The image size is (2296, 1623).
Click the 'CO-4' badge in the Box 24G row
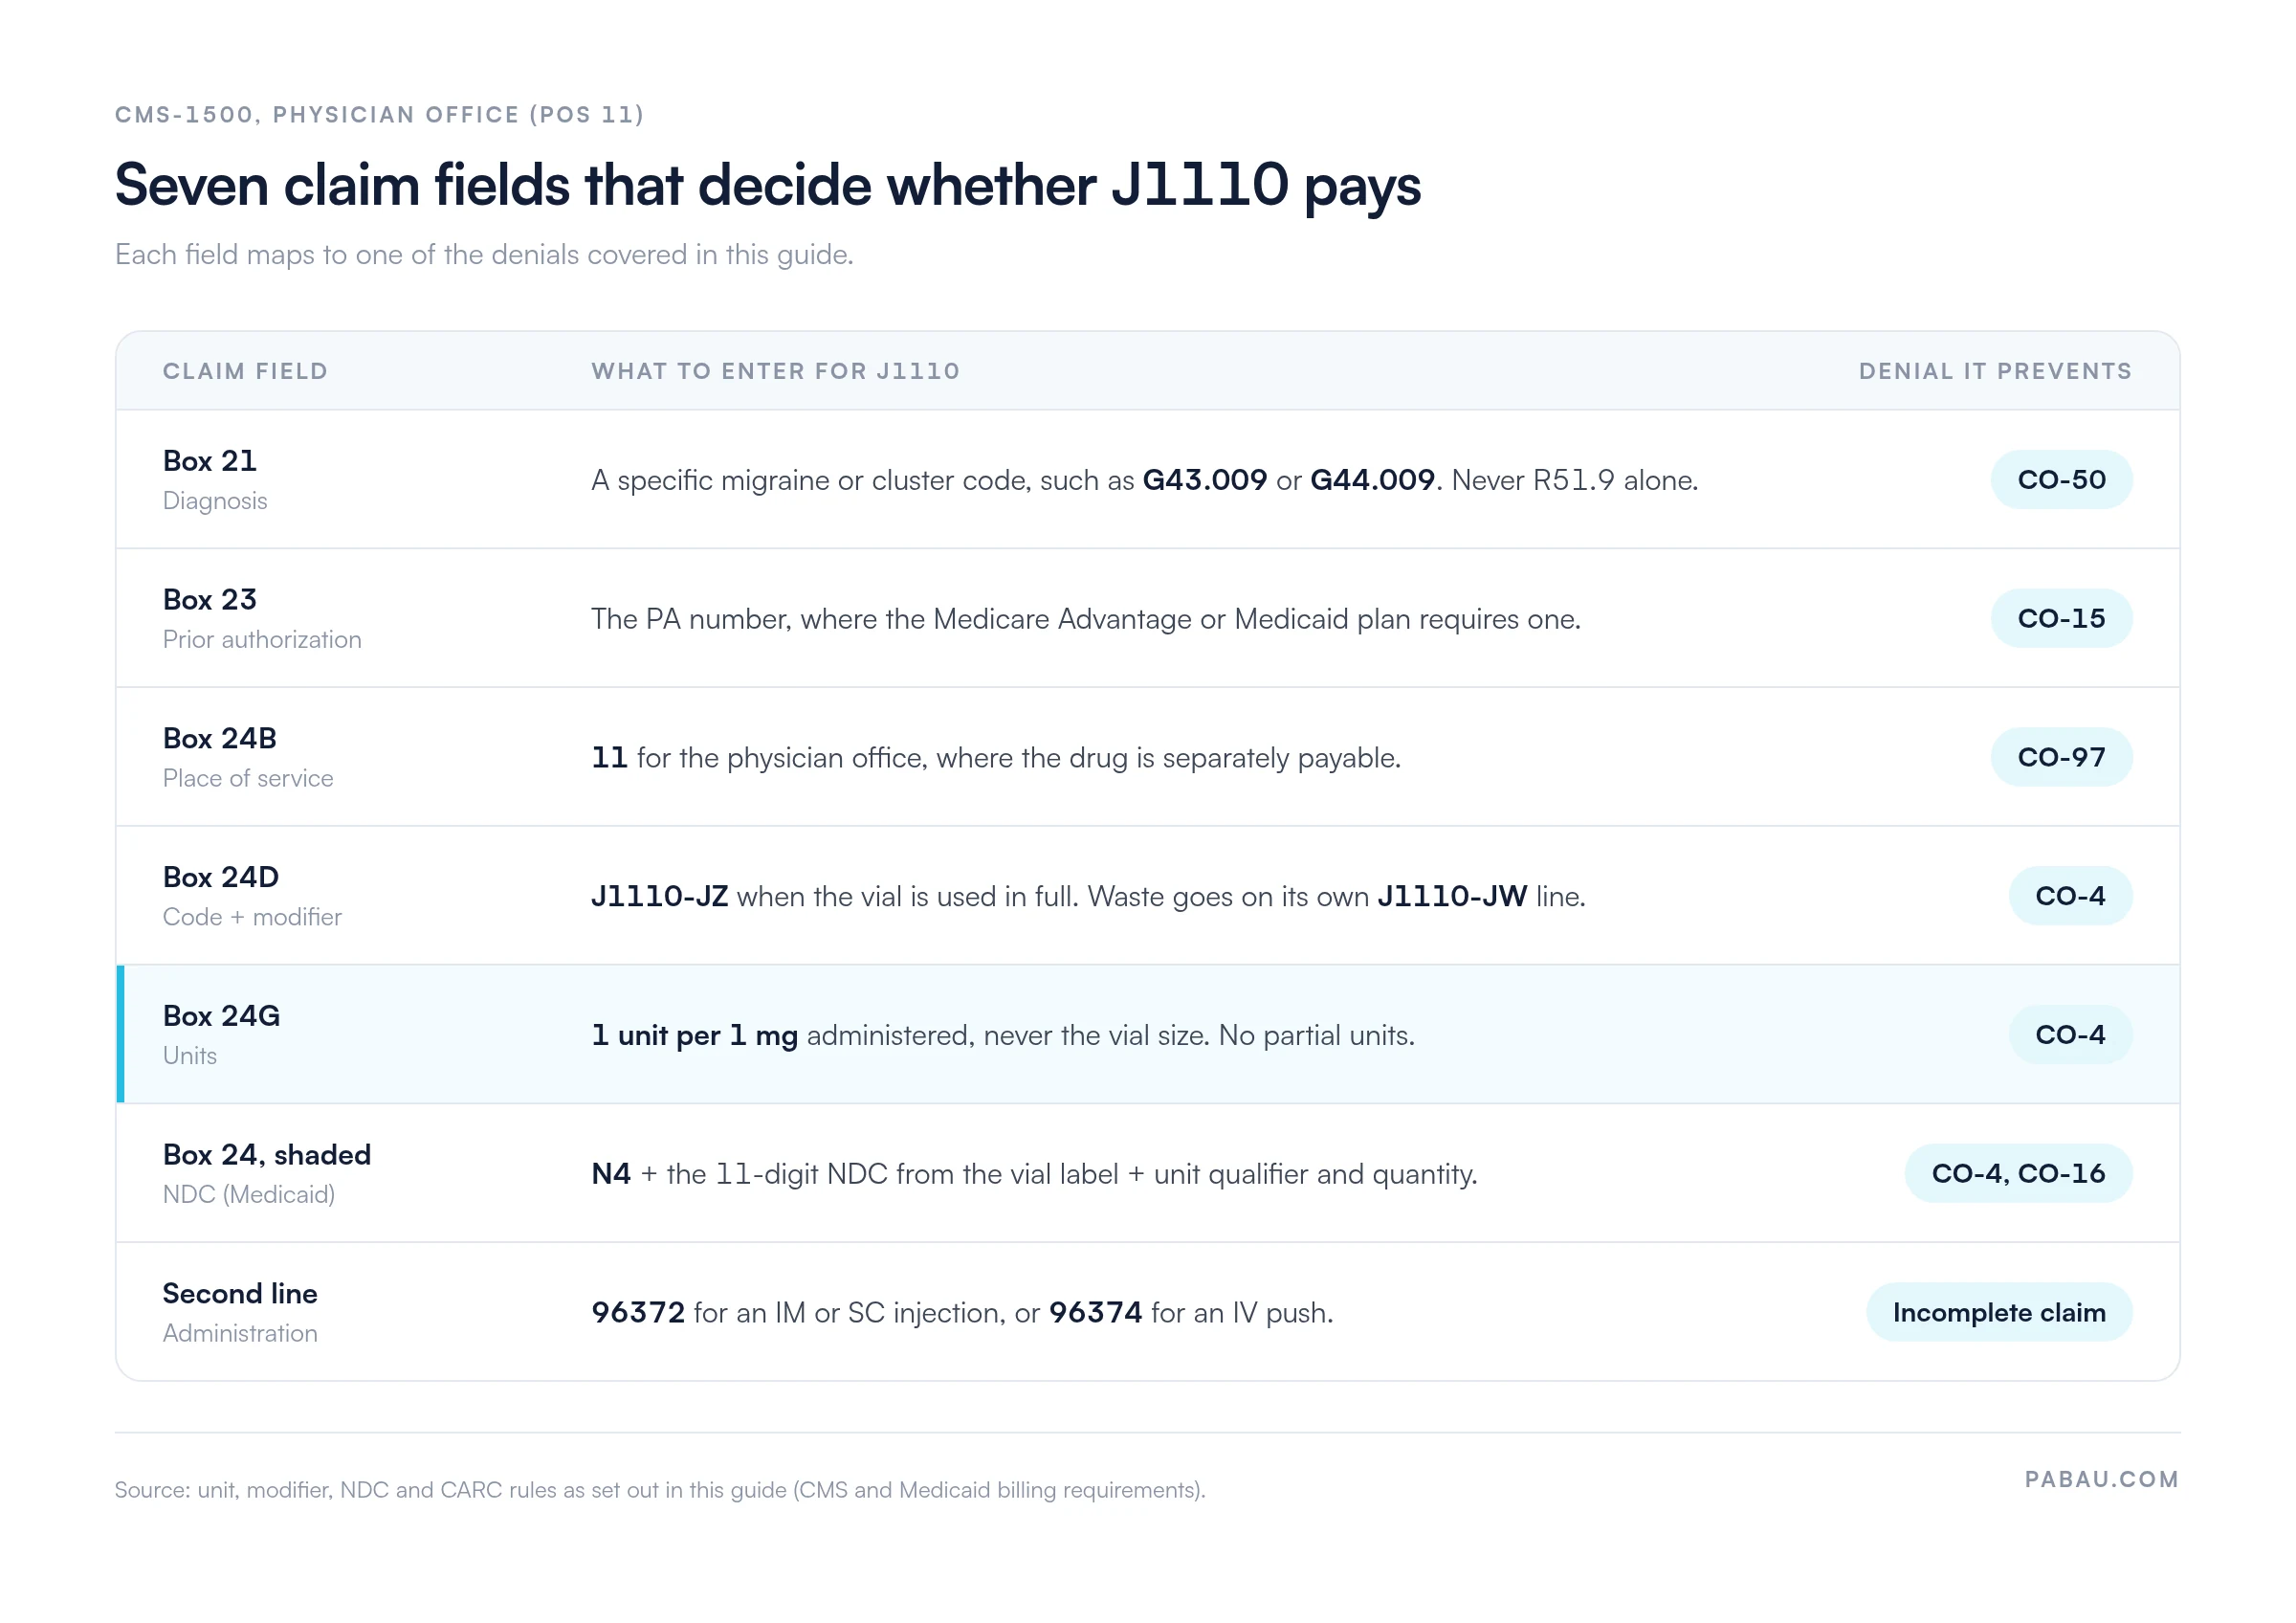click(x=2070, y=1036)
